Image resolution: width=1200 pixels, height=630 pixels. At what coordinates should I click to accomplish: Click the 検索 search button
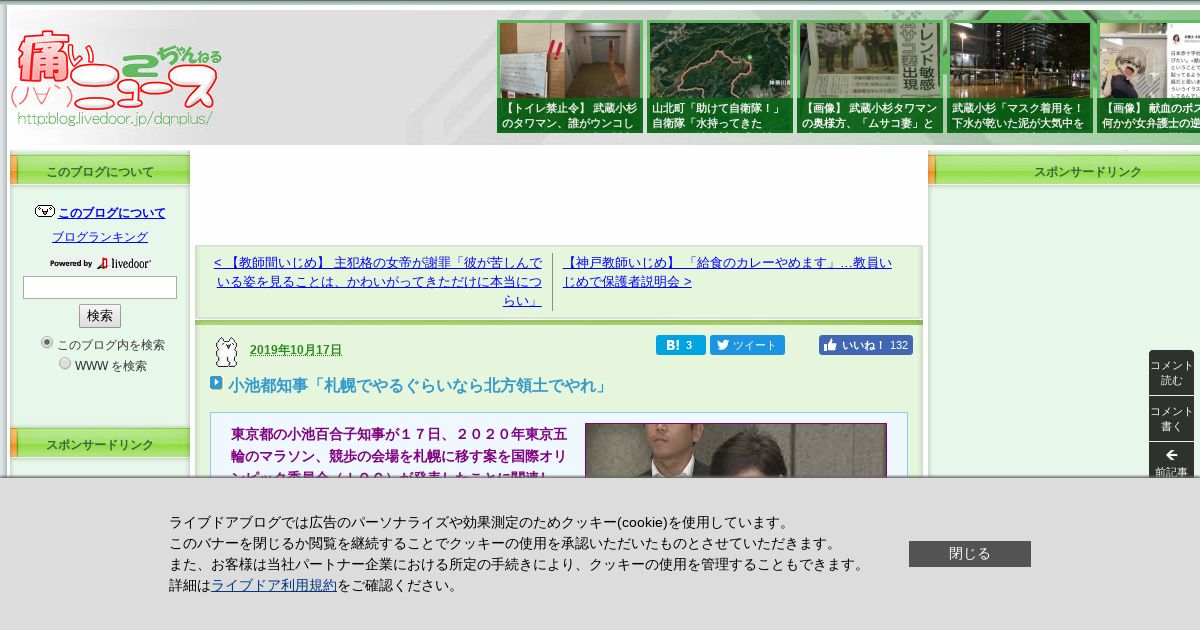100,316
